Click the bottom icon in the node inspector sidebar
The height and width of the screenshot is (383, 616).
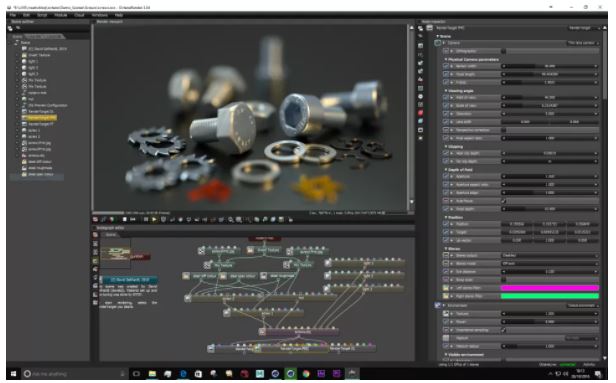pos(421,138)
